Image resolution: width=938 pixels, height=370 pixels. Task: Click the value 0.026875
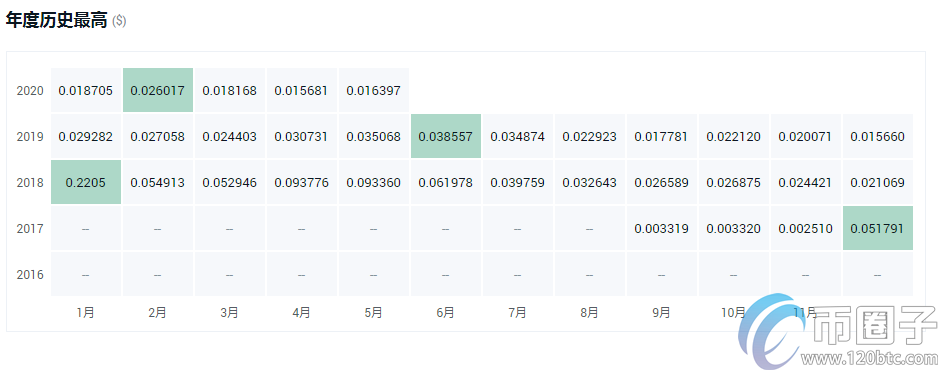tap(733, 183)
